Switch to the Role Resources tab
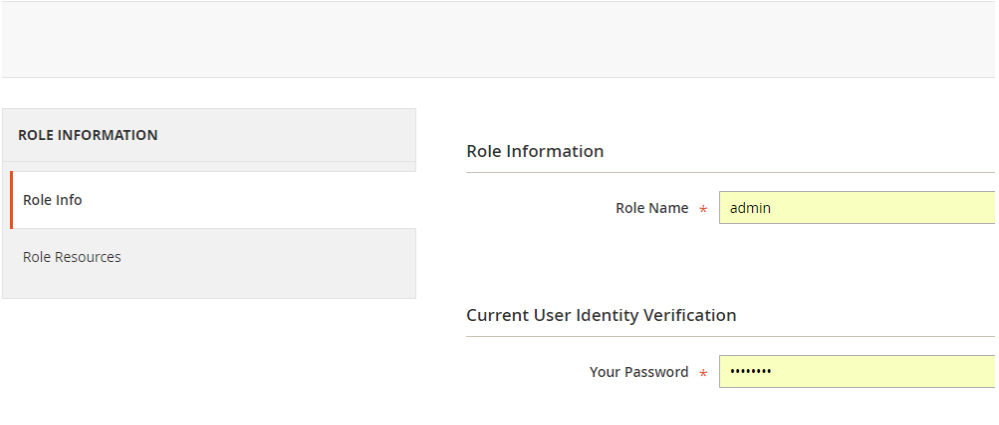 coord(72,257)
